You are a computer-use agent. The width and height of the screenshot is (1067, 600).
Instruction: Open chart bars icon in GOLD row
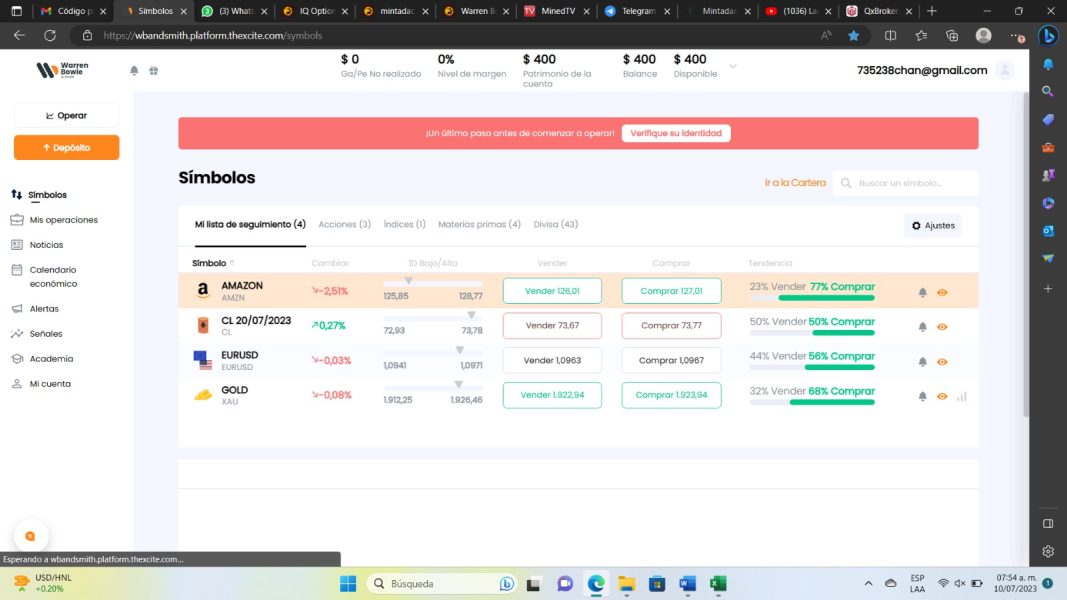(x=962, y=396)
